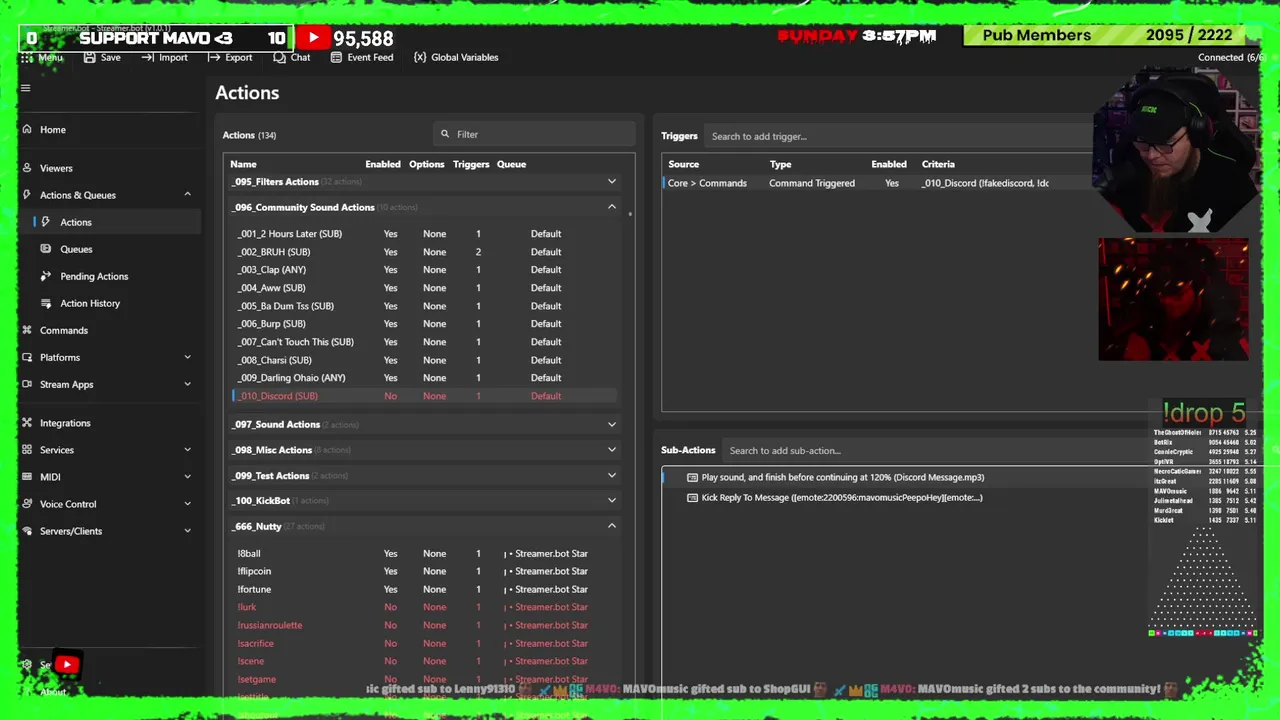This screenshot has width=1280, height=720.
Task: Click the Commands sidebar icon
Action: click(27, 330)
